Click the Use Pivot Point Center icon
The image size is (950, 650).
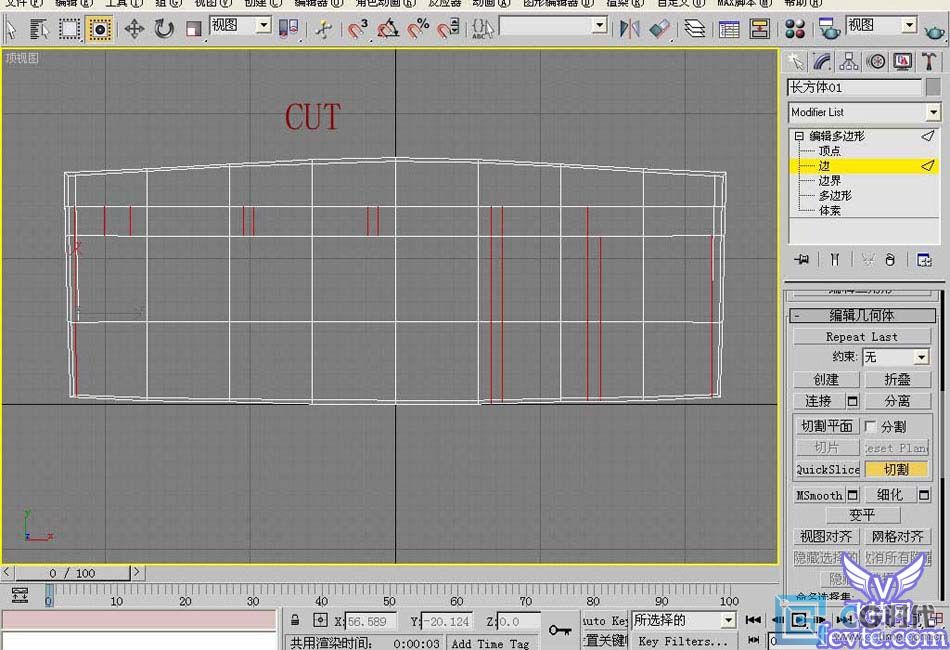[288, 28]
